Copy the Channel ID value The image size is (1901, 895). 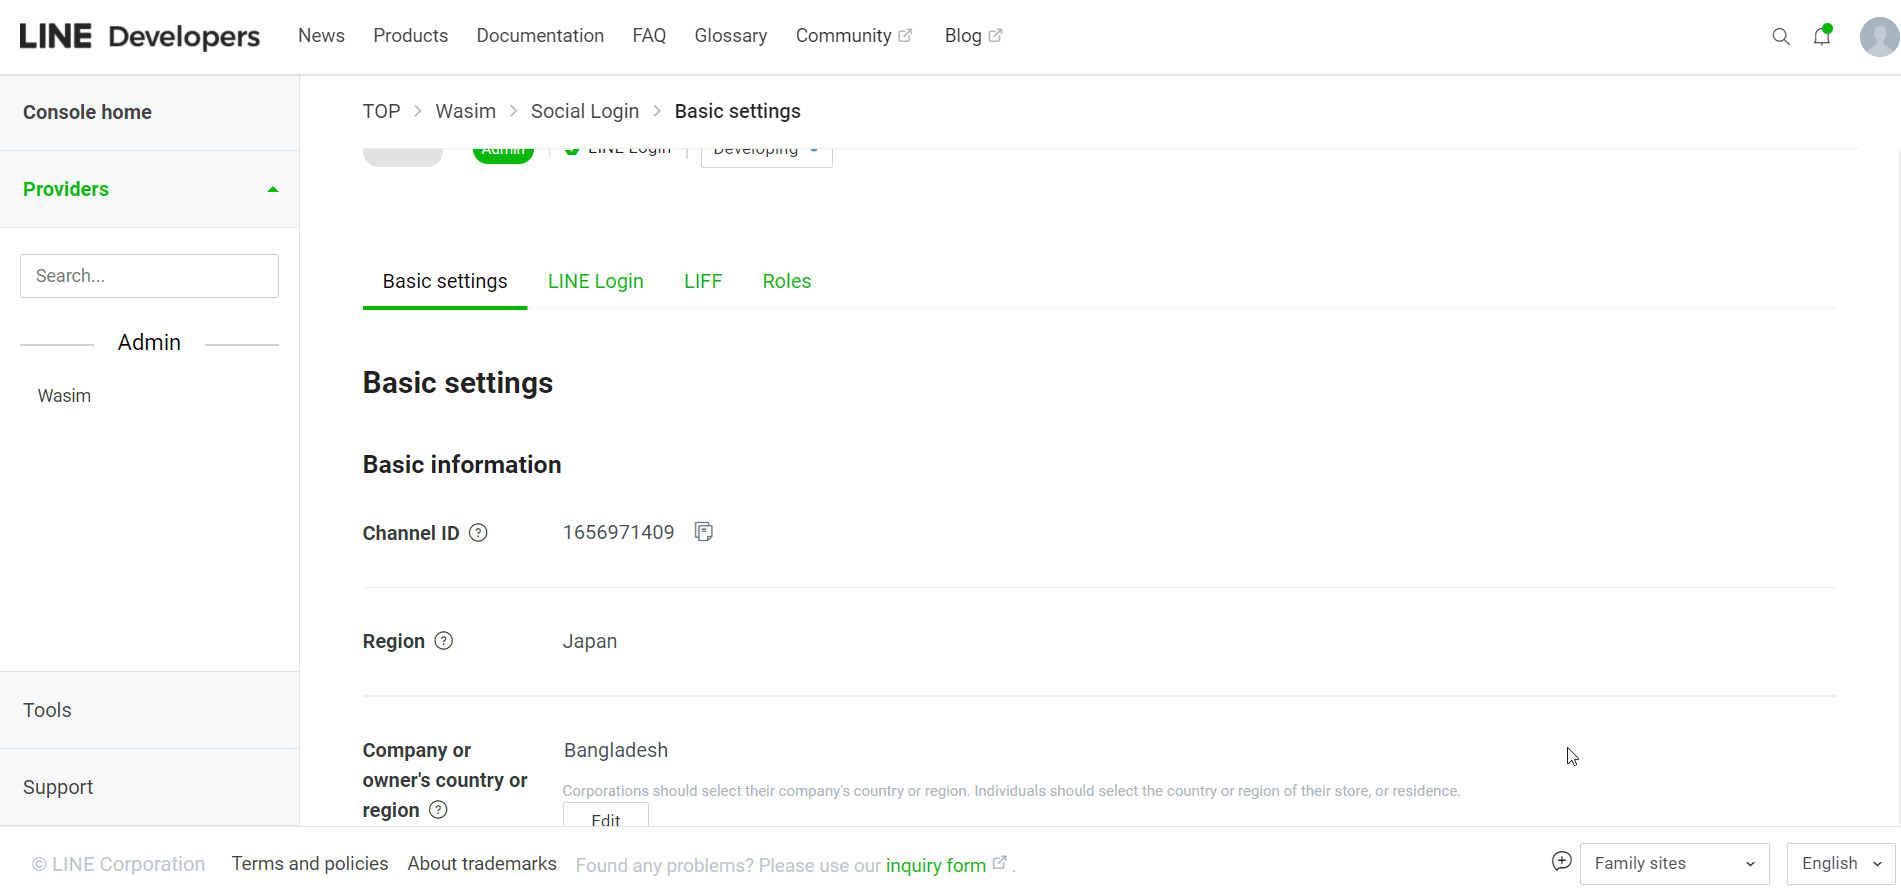(704, 532)
